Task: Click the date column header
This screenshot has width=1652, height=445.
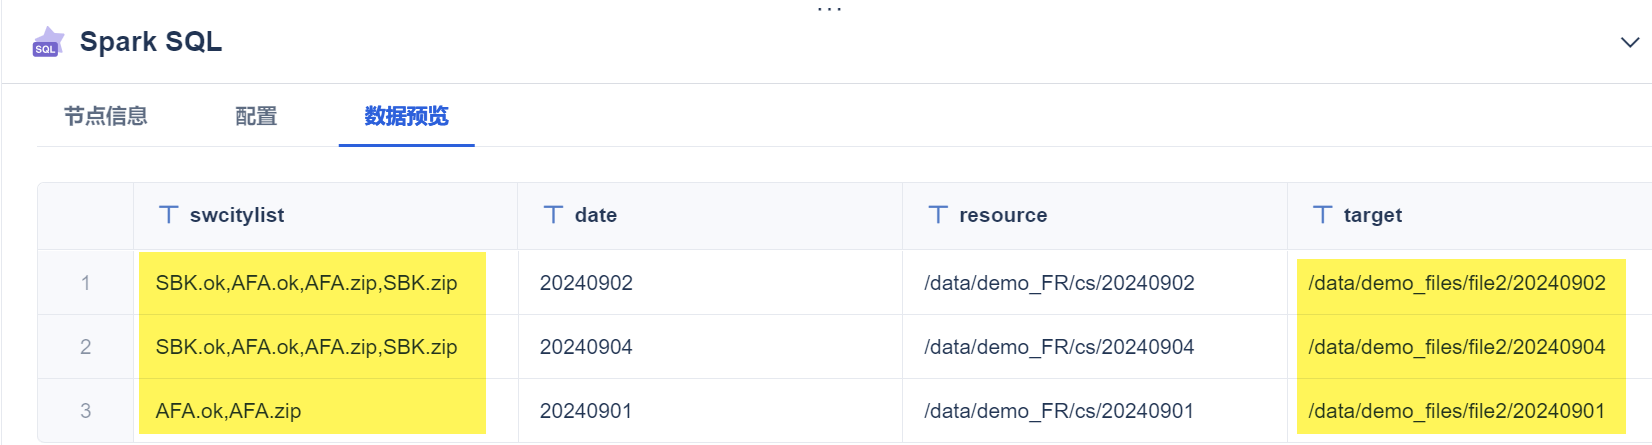Action: tap(596, 215)
